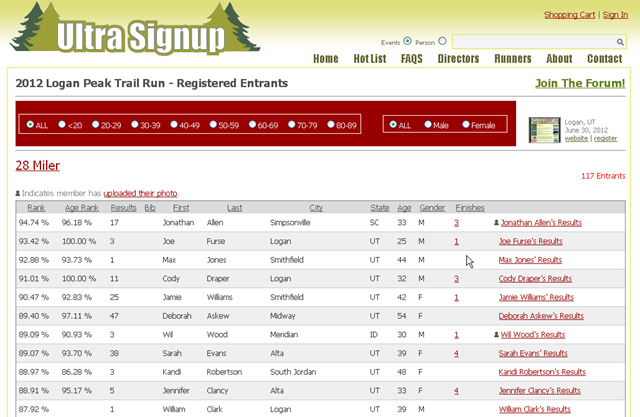Click the Ultra Signup logo
Viewport: 640px width, 417px height.
click(x=135, y=29)
